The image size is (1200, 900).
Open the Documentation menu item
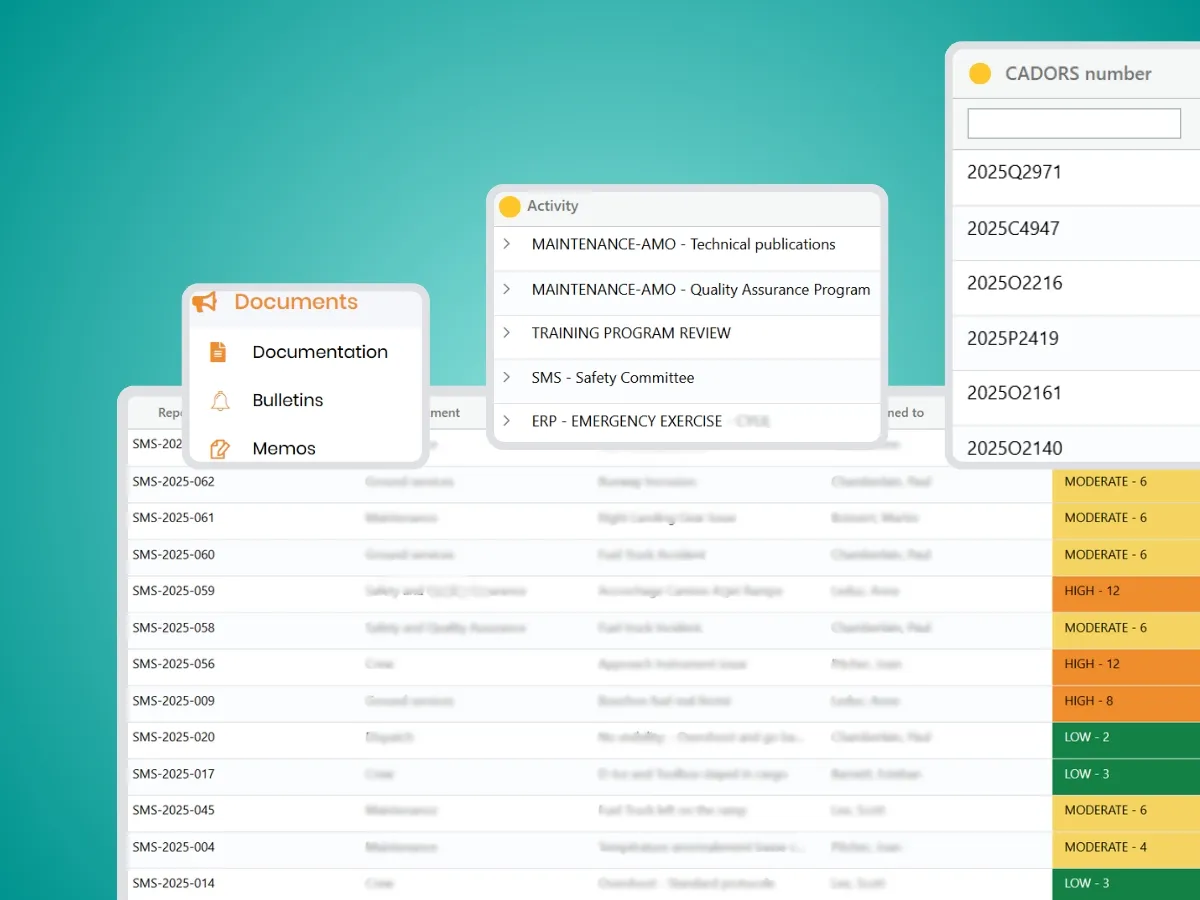320,352
